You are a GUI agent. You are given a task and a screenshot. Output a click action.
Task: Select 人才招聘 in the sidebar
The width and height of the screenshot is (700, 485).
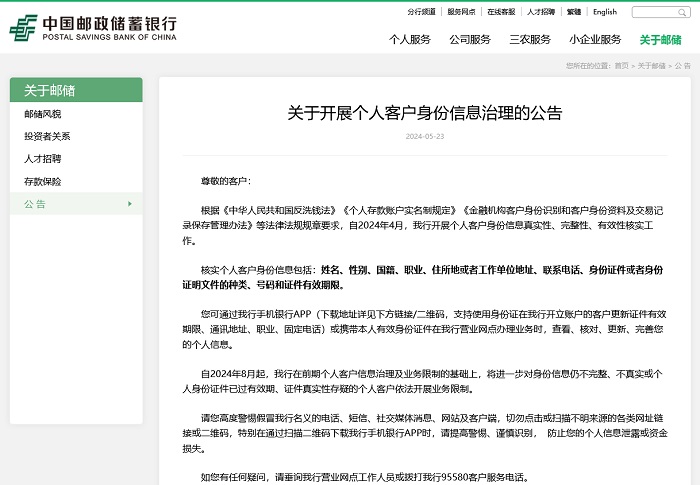pos(43,159)
